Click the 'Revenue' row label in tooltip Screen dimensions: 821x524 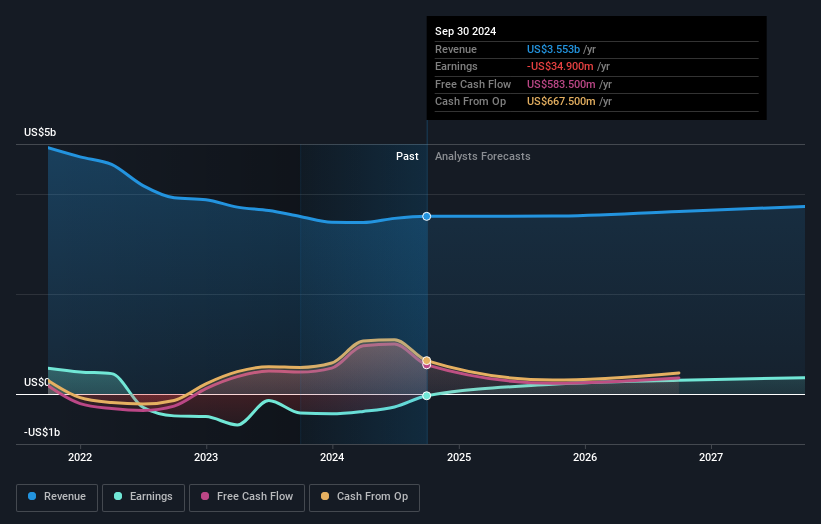[456, 49]
